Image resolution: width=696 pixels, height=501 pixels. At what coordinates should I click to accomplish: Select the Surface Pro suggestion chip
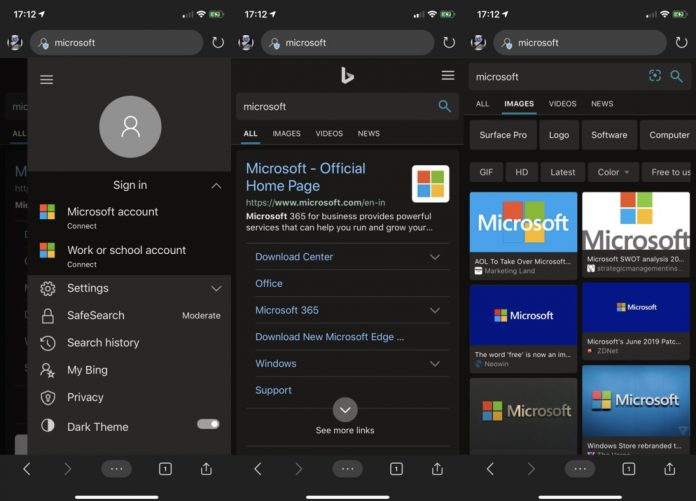[x=502, y=135]
